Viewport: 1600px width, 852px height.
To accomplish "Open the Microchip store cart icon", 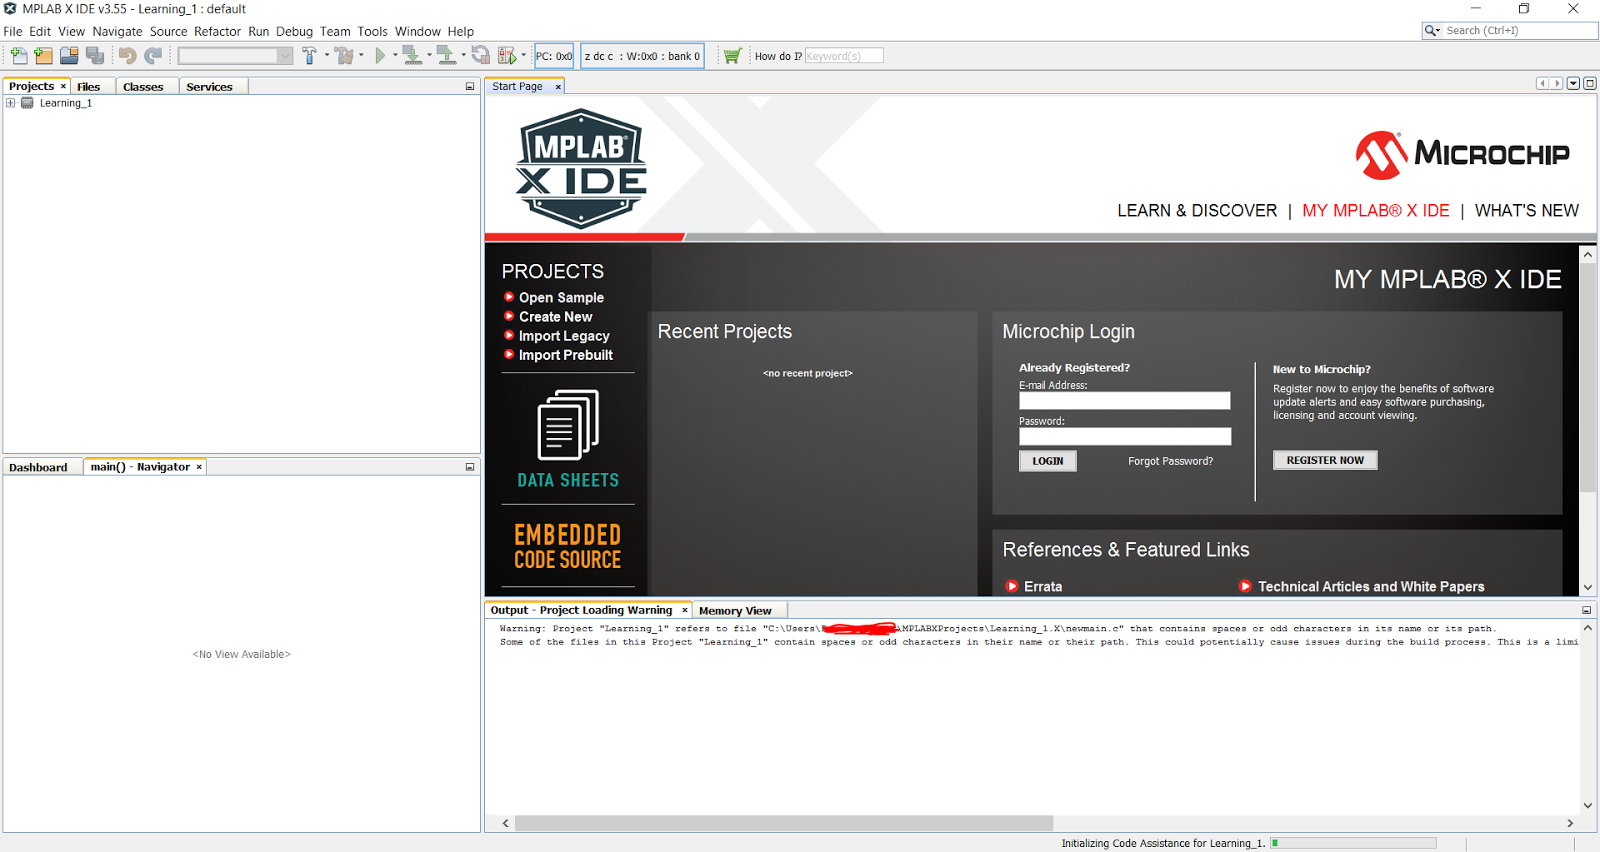I will 733,56.
